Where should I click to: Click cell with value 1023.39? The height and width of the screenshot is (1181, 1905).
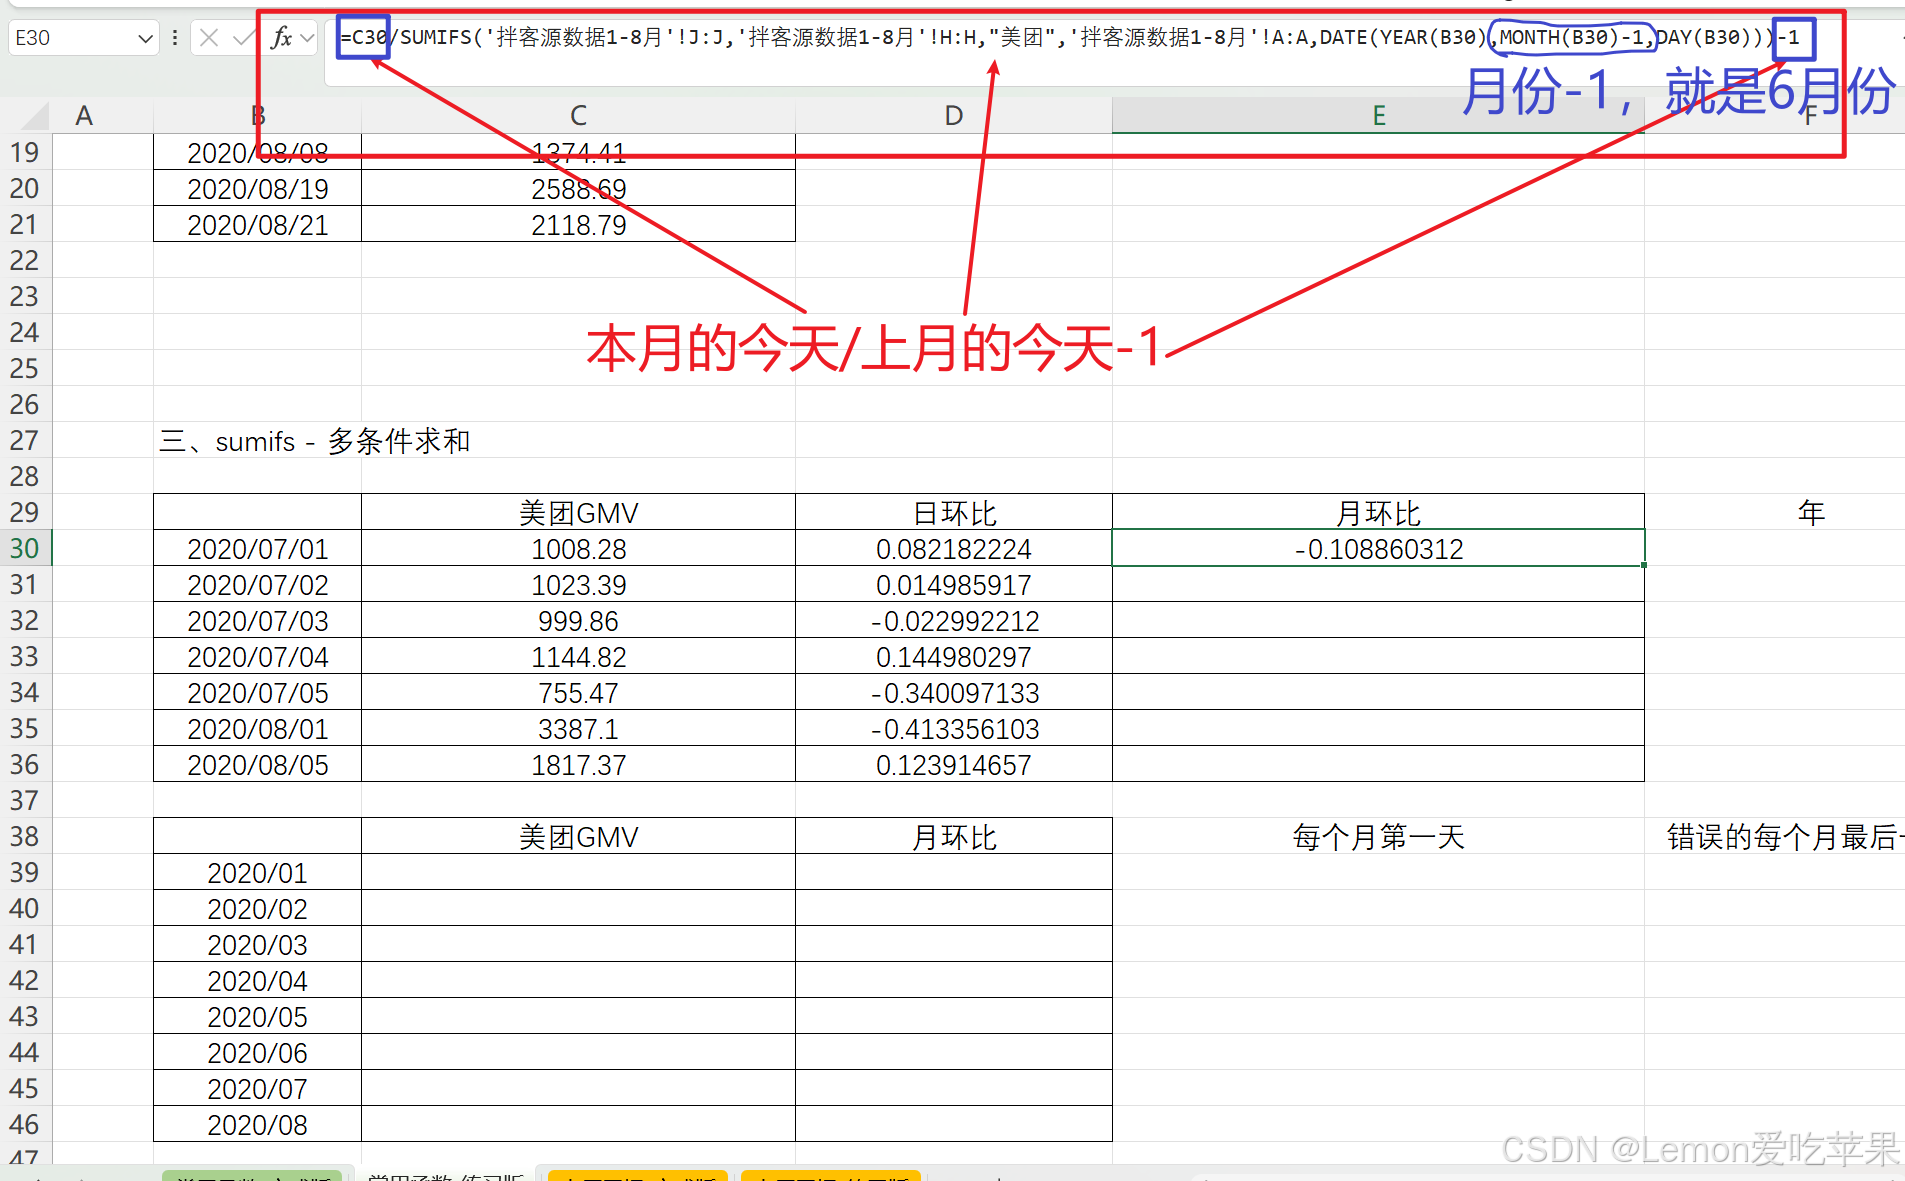pyautogui.click(x=578, y=584)
